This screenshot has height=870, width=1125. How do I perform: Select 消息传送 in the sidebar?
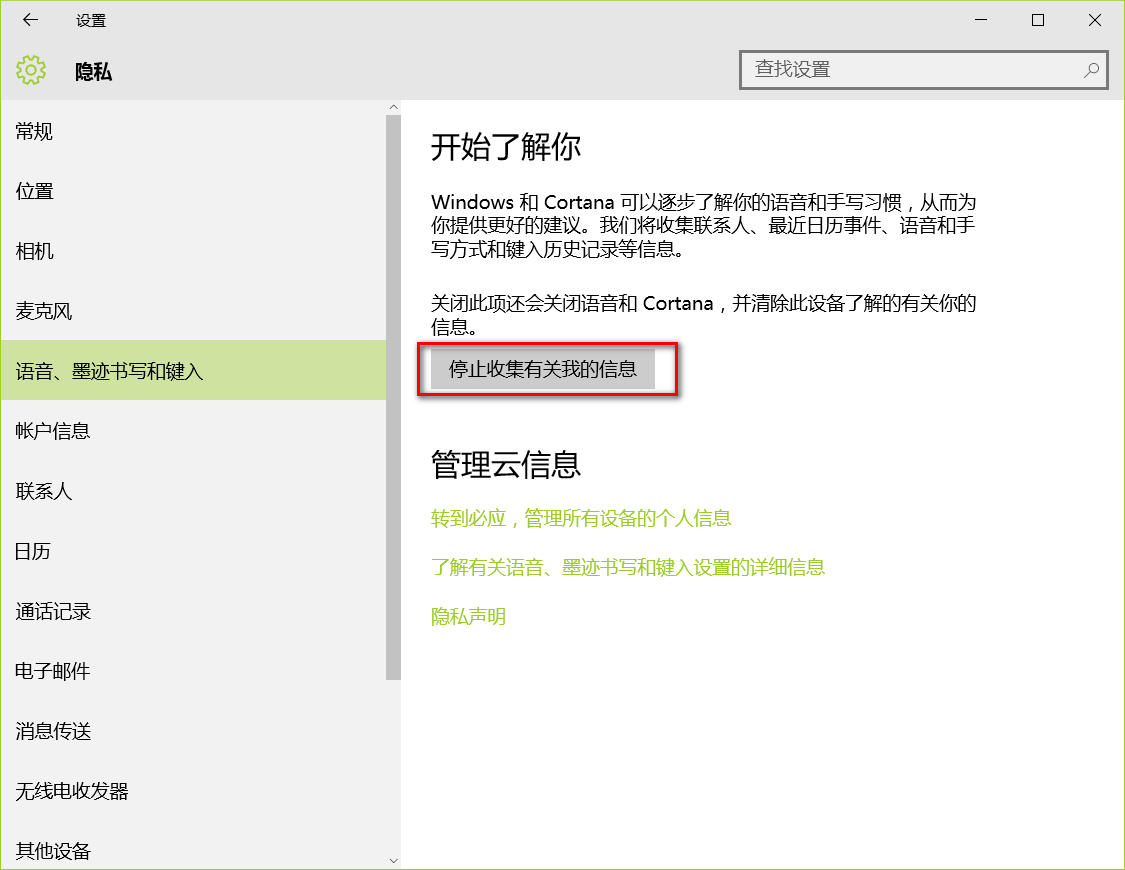[x=193, y=732]
